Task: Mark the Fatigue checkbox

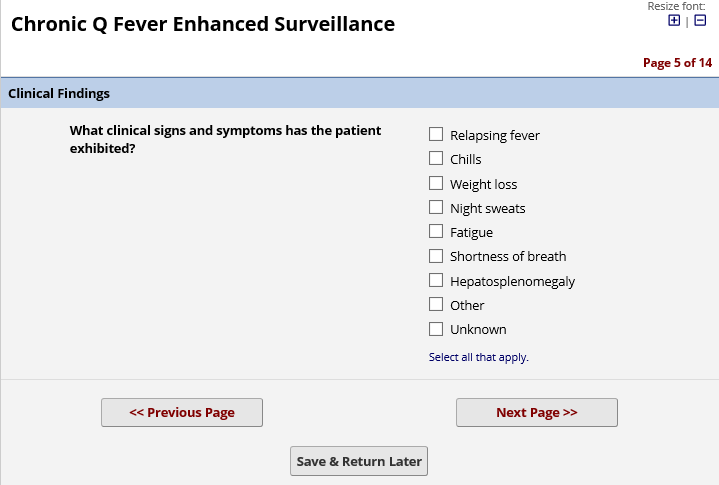Action: [436, 231]
